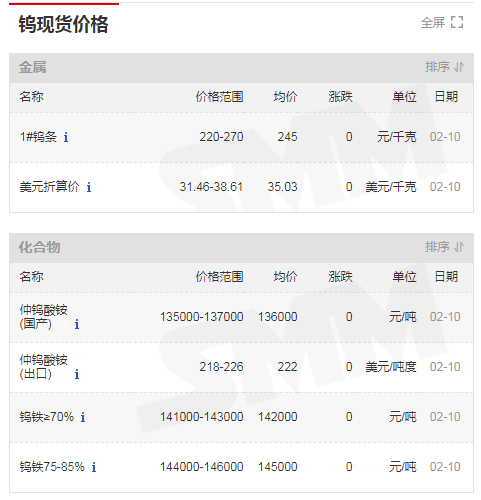Click the fullscreen icon next to 全屏
This screenshot has width=481, height=500.
pos(457,23)
